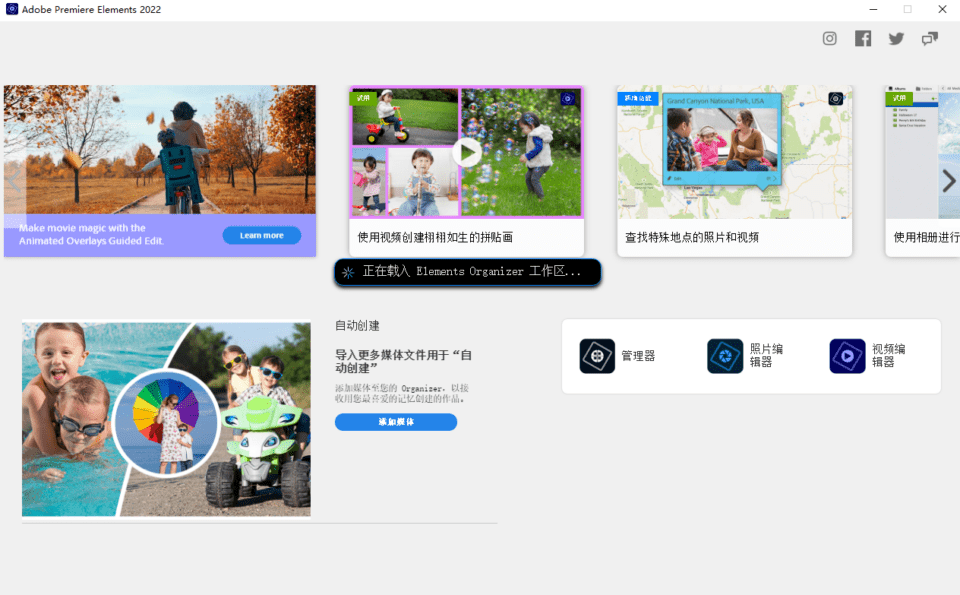Click the 视频编辑器 label
Image resolution: width=960 pixels, height=595 pixels.
[889, 356]
